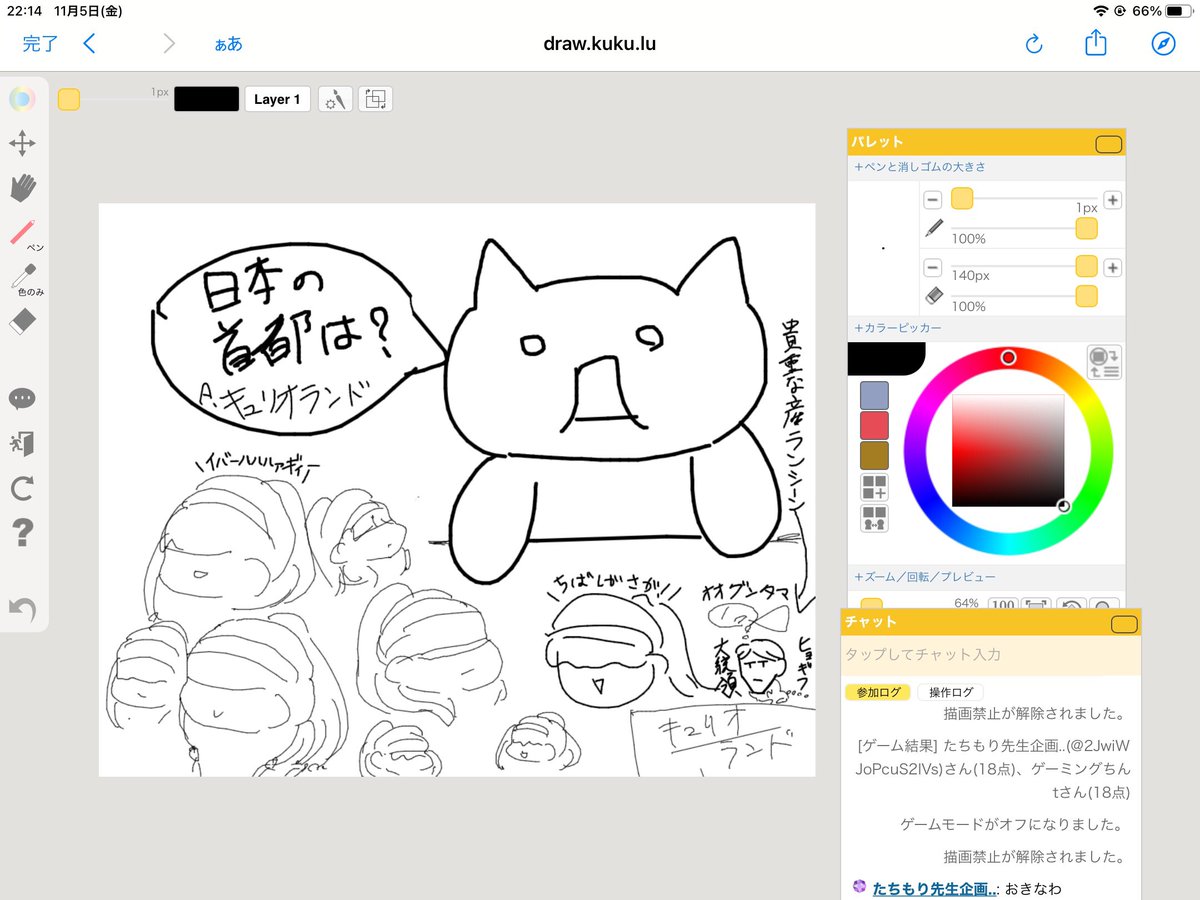Minimize the Chat panel toggle
This screenshot has height=900, width=1200.
pyautogui.click(x=1124, y=625)
